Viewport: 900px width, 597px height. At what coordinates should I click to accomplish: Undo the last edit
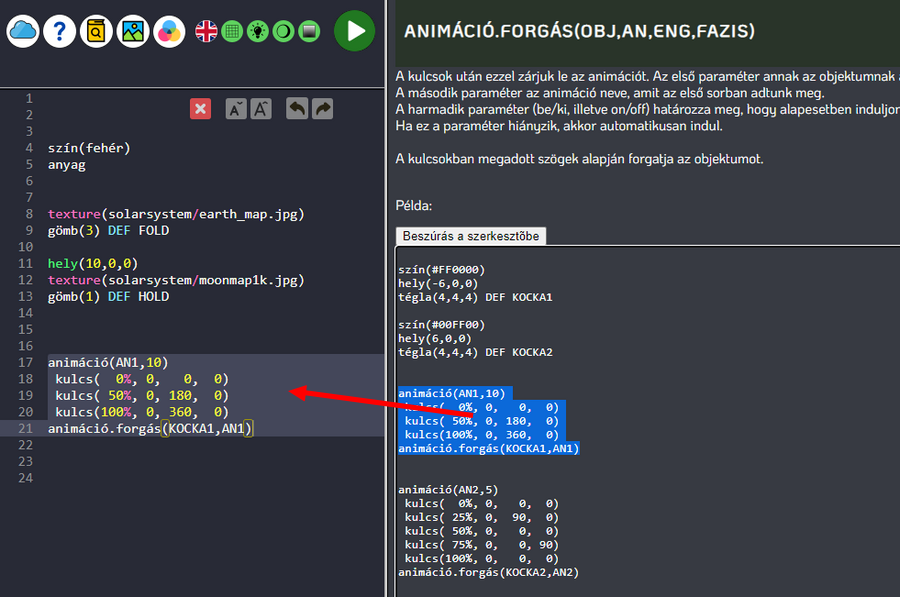297,109
